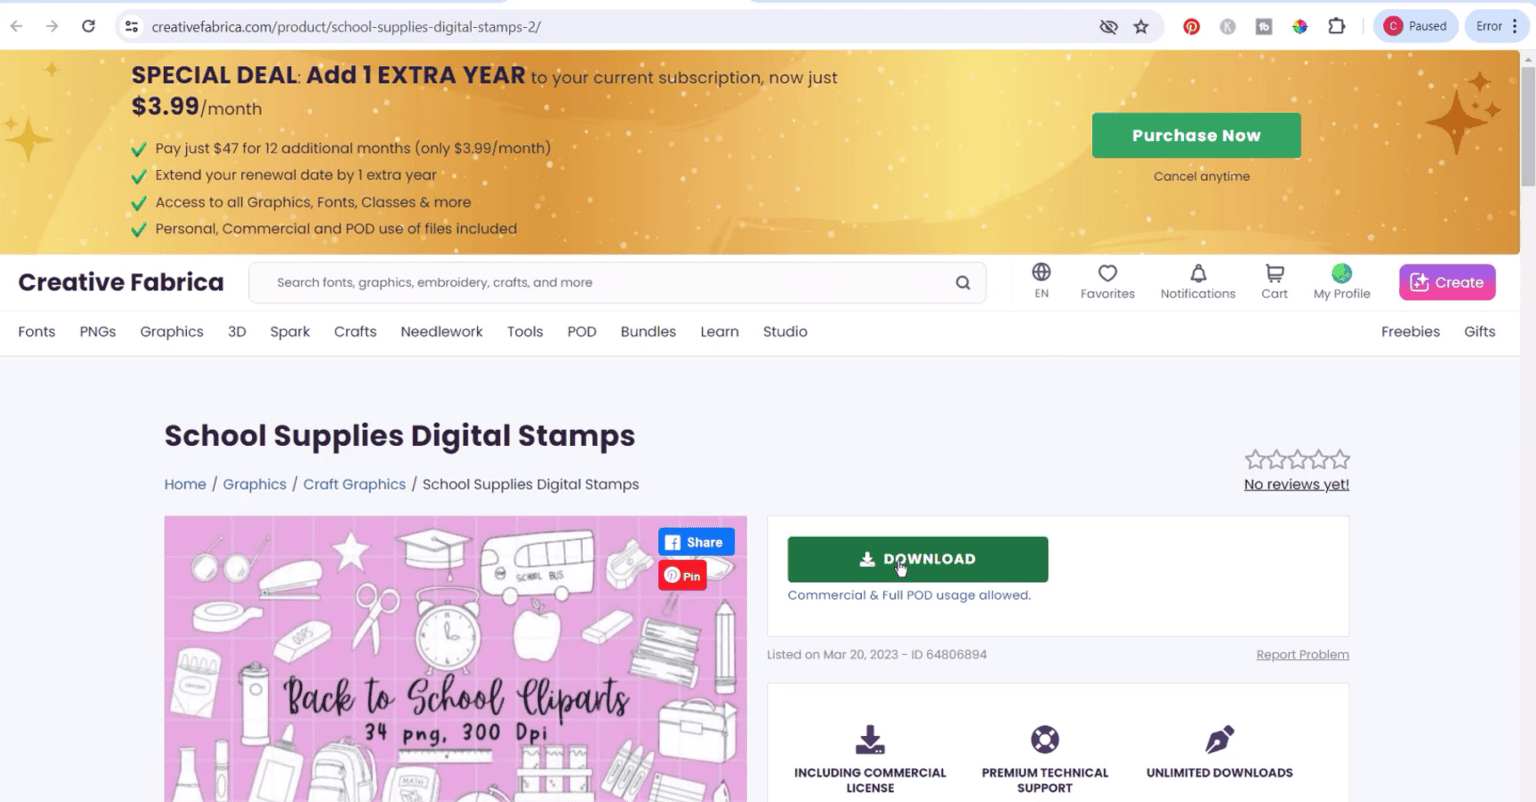The image size is (1536, 802).
Task: Open the Pinterest browser extension icon
Action: coord(1191,27)
